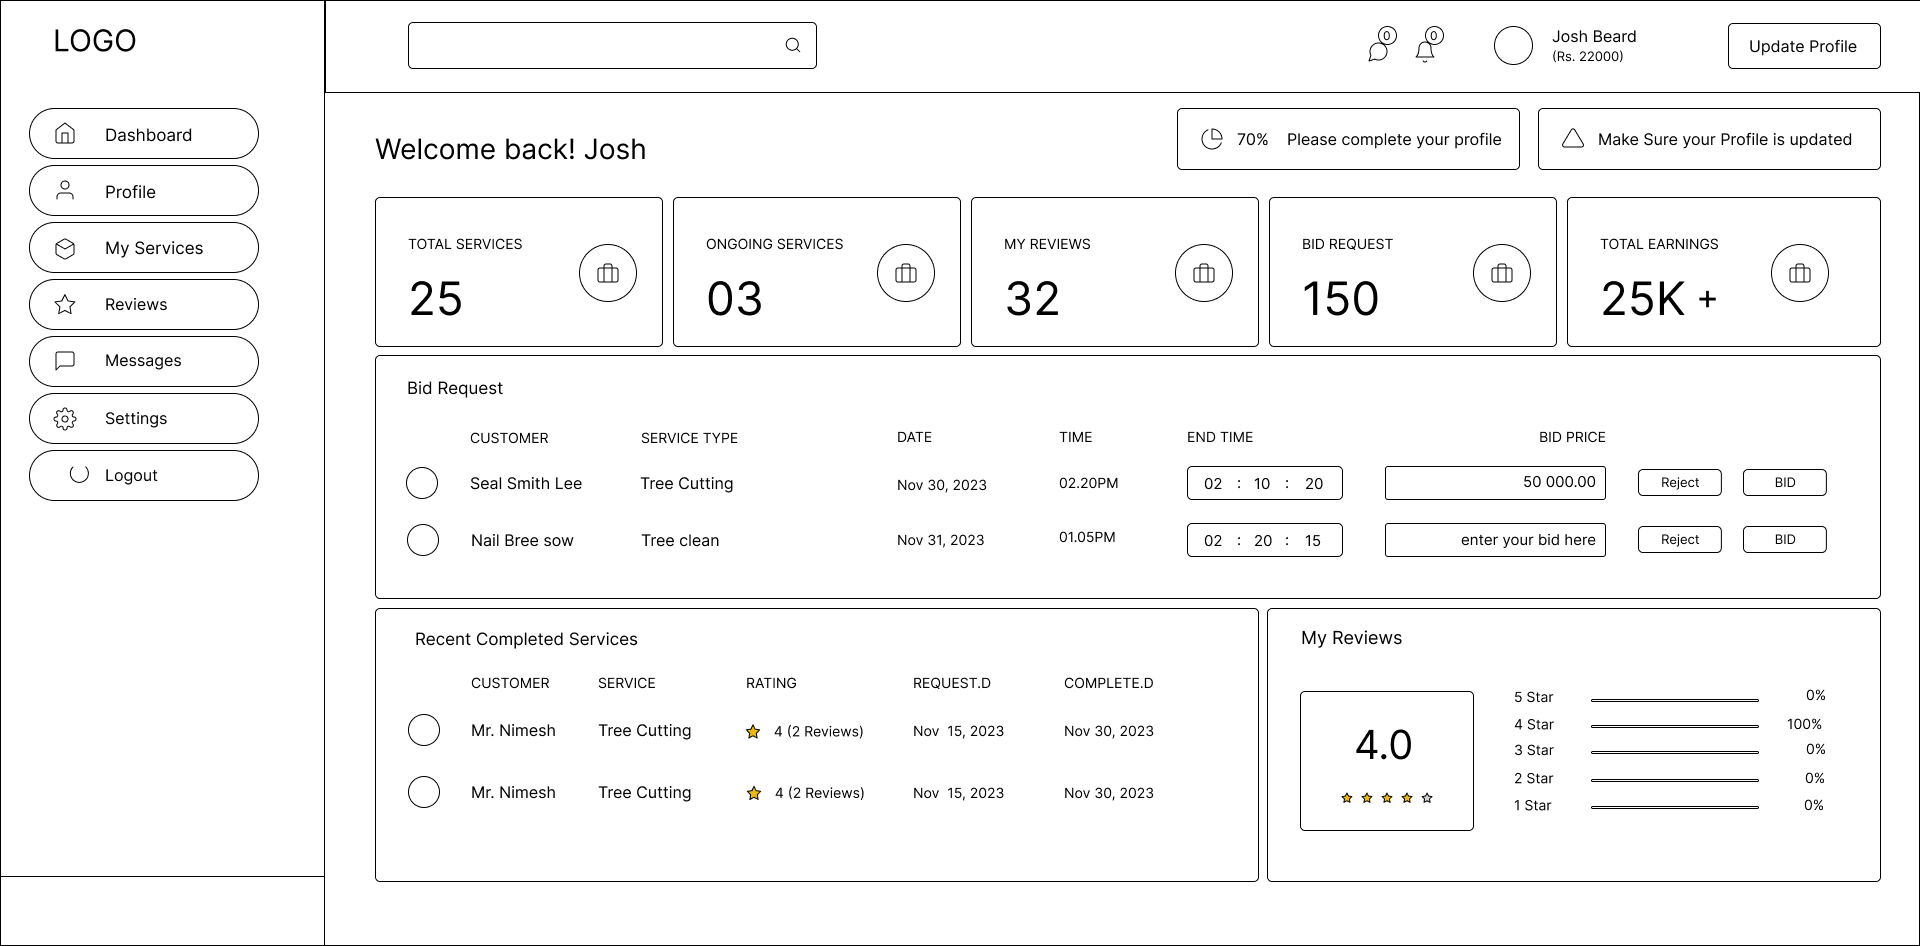The image size is (1920, 946).
Task: Click 'Please complete your profile' banner
Action: (x=1348, y=139)
